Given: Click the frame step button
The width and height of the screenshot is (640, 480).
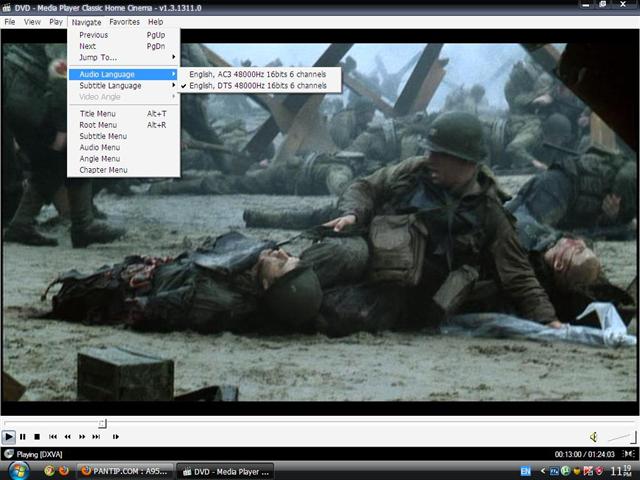Looking at the screenshot, I should click(116, 437).
